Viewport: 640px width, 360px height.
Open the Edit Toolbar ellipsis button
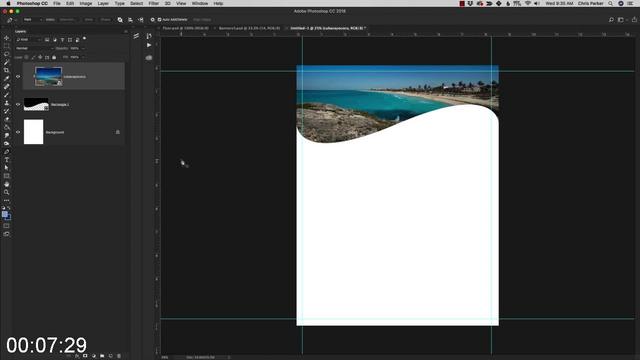pos(7,200)
